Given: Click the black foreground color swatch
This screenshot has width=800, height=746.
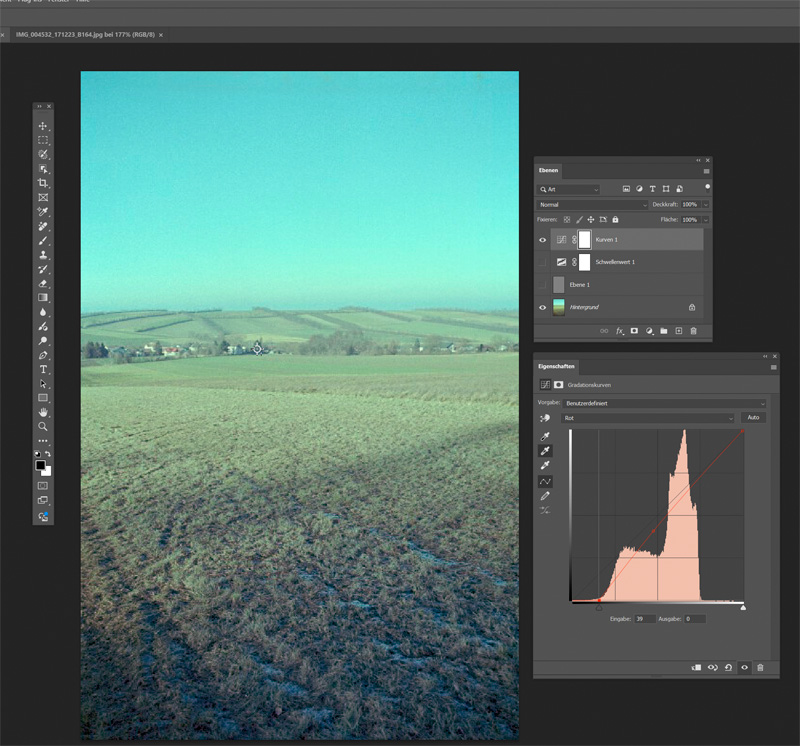Looking at the screenshot, I should point(40,465).
